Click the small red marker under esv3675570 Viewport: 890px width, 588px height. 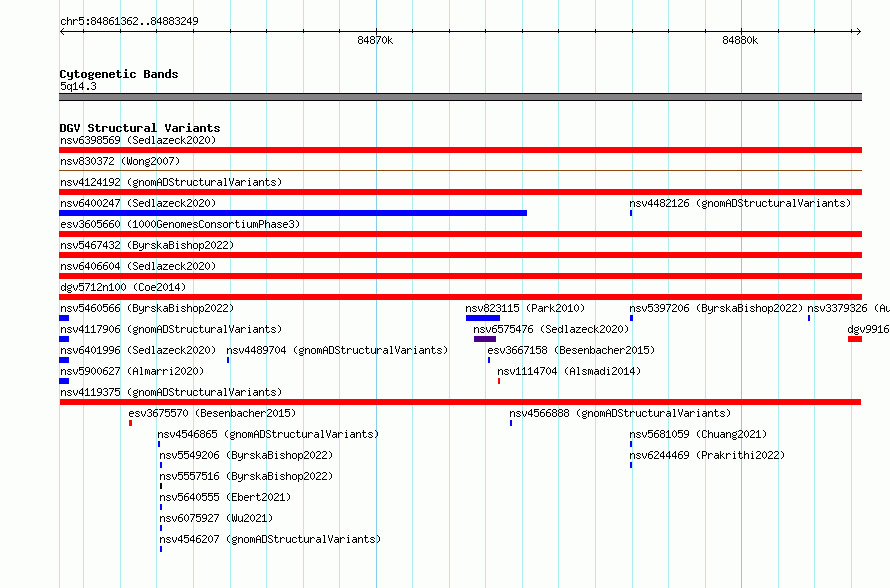tap(131, 423)
